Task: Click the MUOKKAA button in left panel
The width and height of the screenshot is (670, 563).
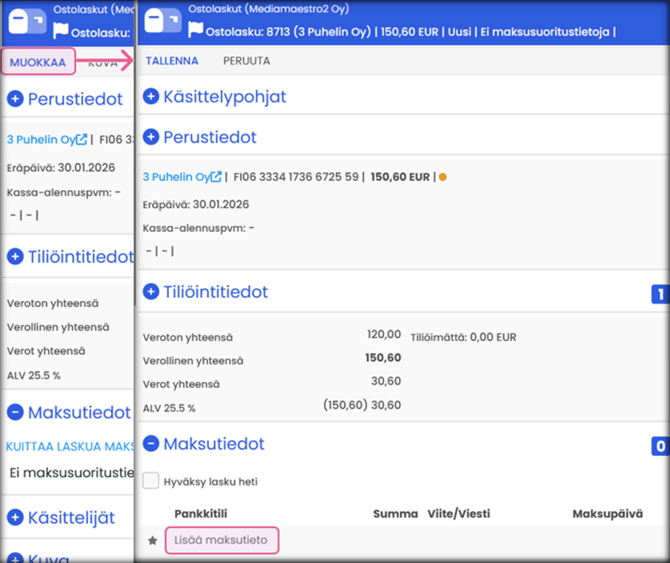Action: click(x=38, y=62)
